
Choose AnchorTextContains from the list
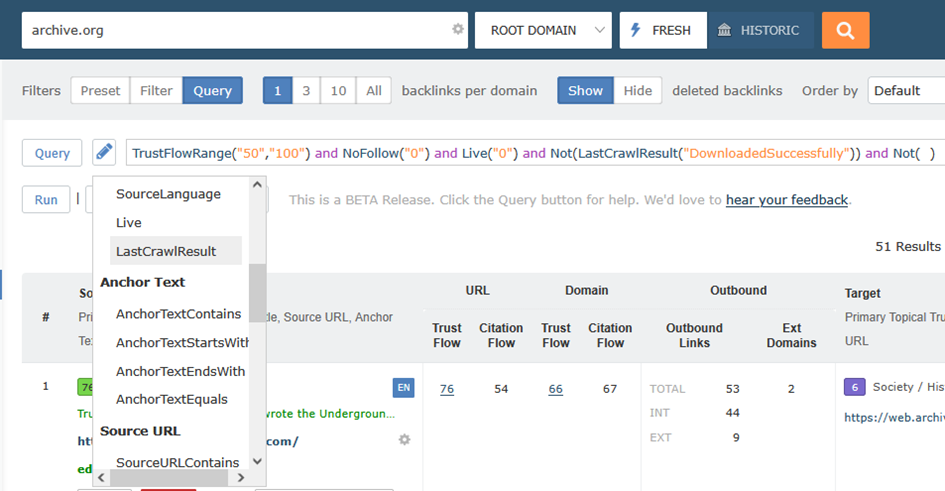click(178, 314)
